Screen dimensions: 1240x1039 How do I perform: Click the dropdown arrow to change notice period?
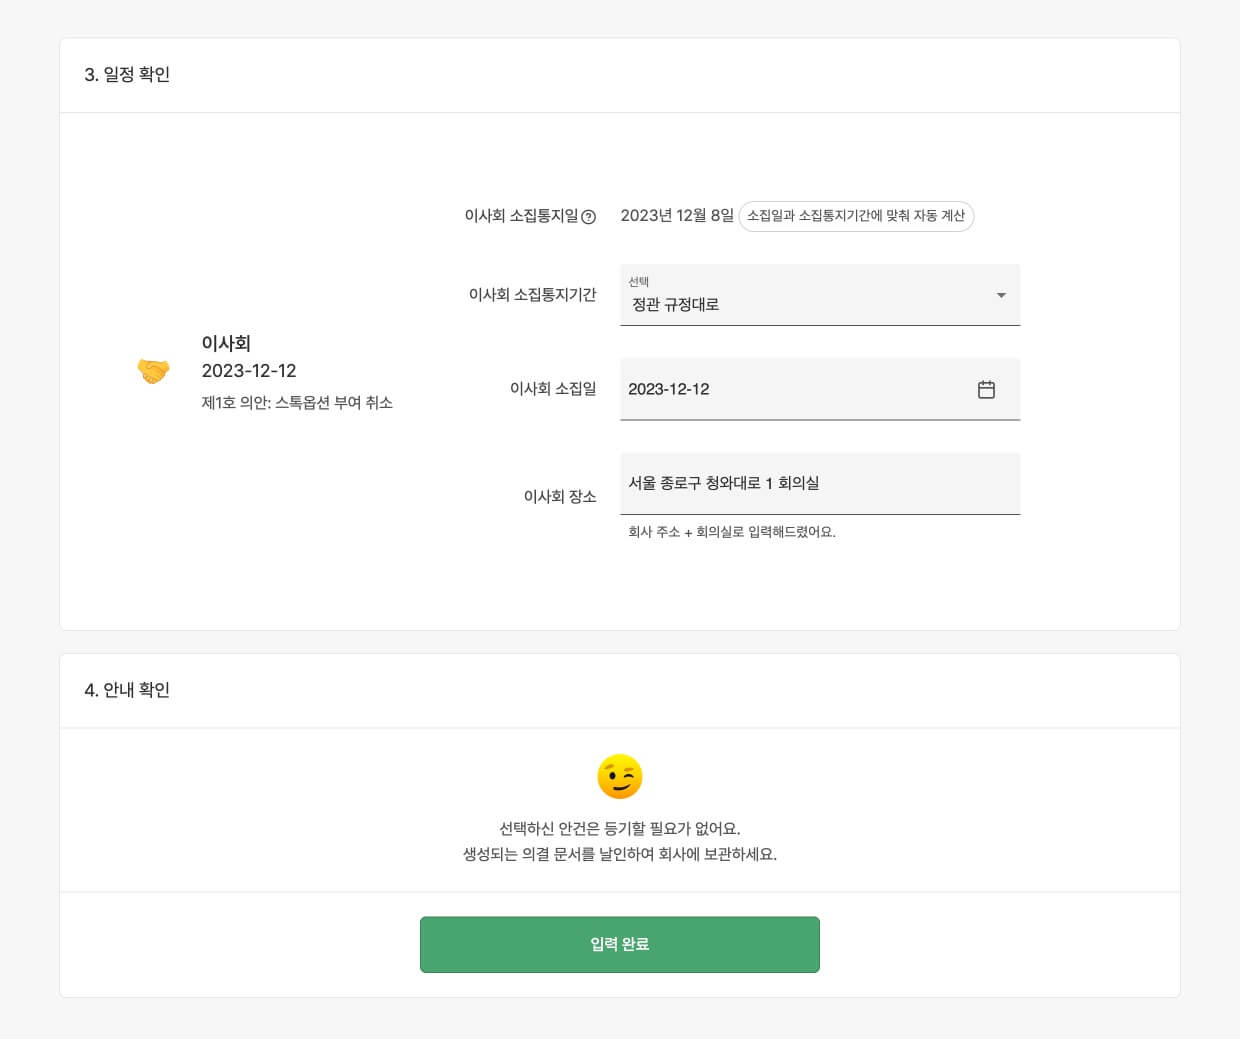pyautogui.click(x=1000, y=295)
